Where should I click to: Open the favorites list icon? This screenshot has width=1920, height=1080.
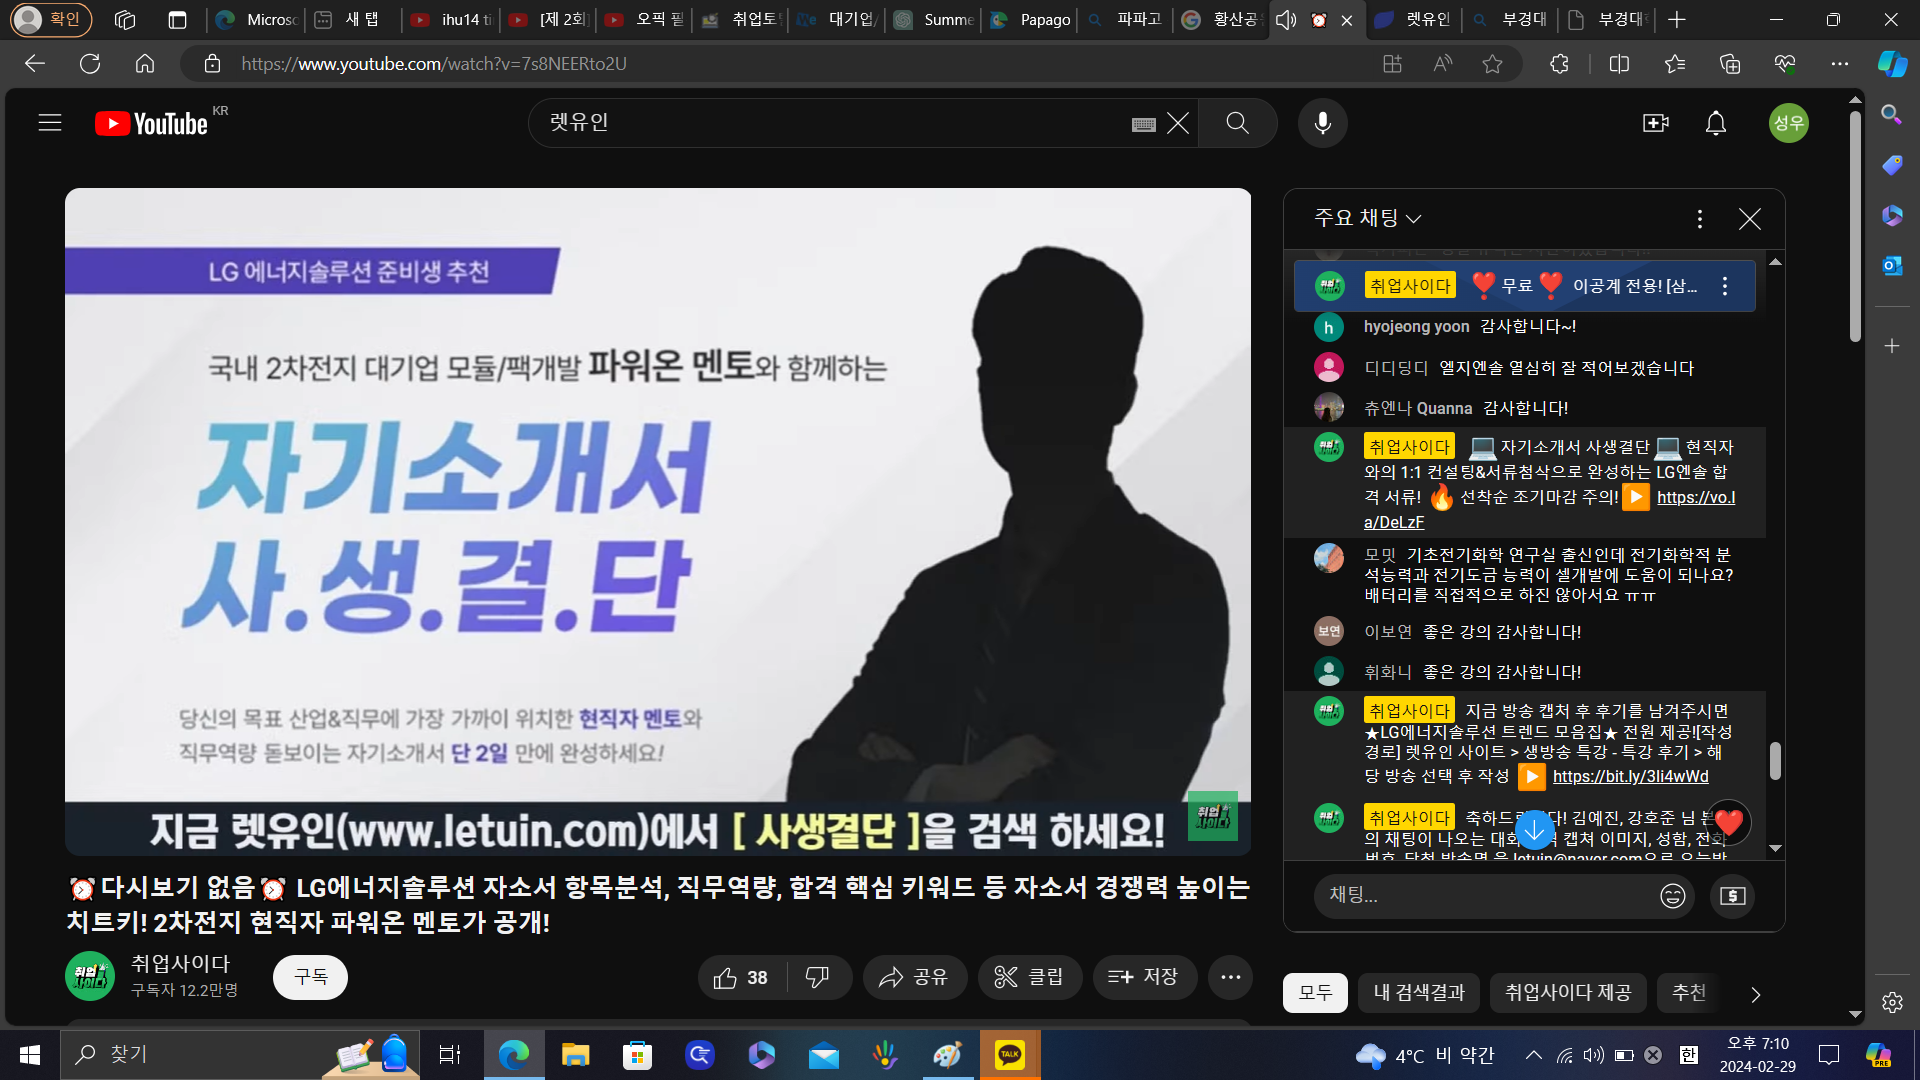point(1675,64)
